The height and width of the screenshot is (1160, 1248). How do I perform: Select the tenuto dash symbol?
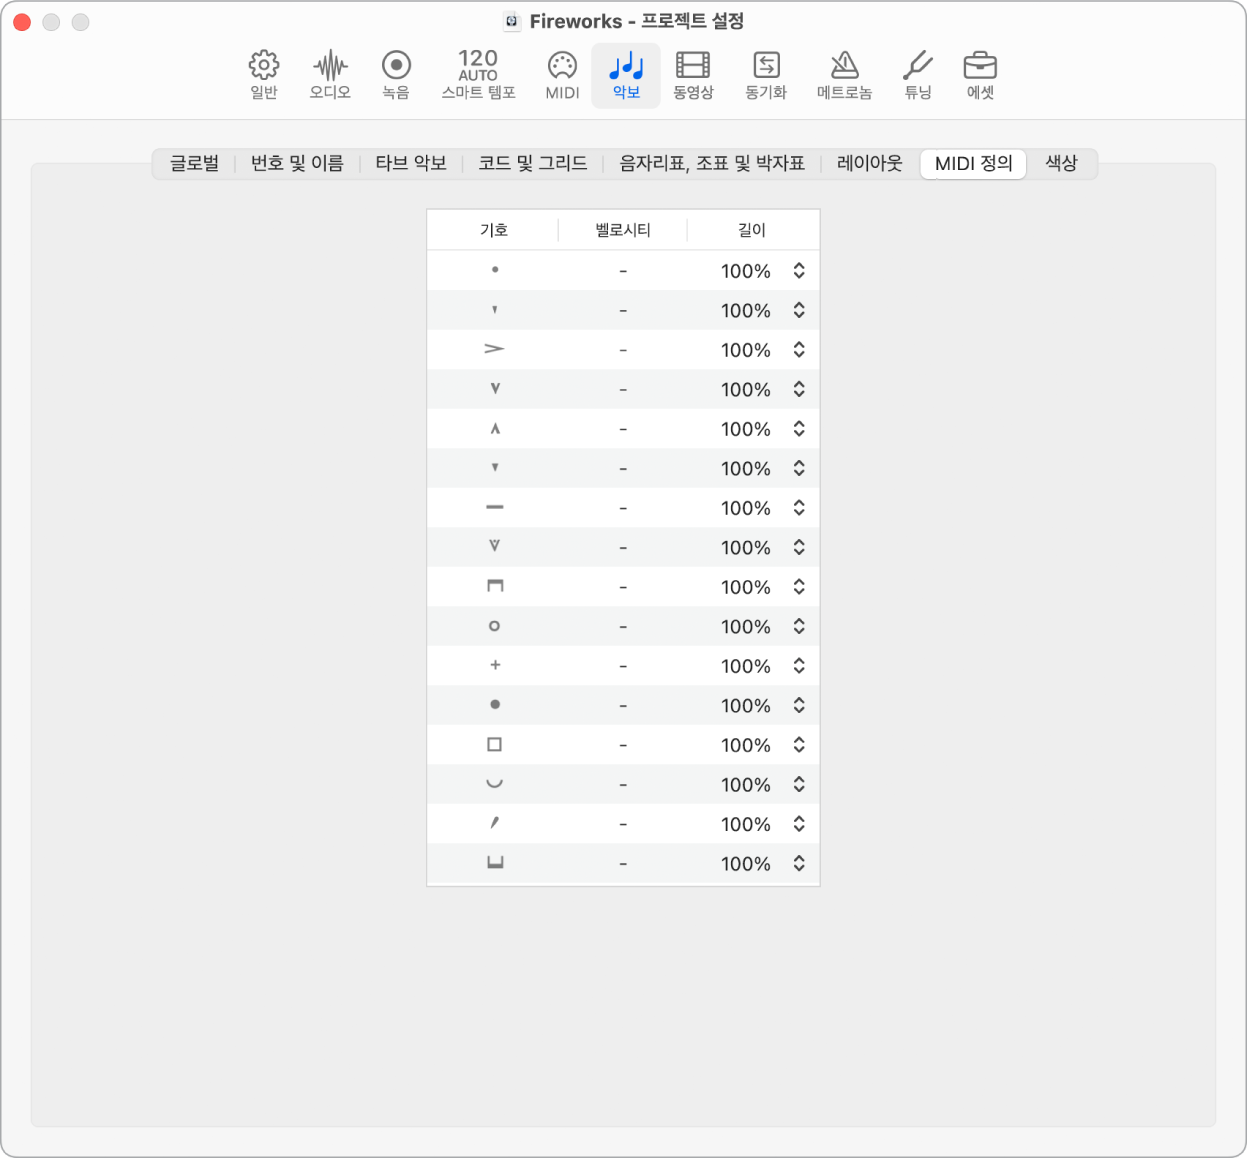[x=494, y=507]
